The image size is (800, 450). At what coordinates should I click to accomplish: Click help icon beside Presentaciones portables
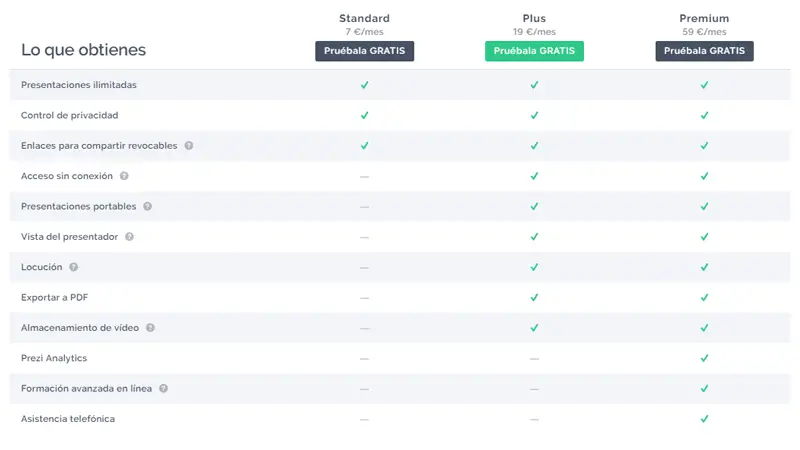click(147, 206)
